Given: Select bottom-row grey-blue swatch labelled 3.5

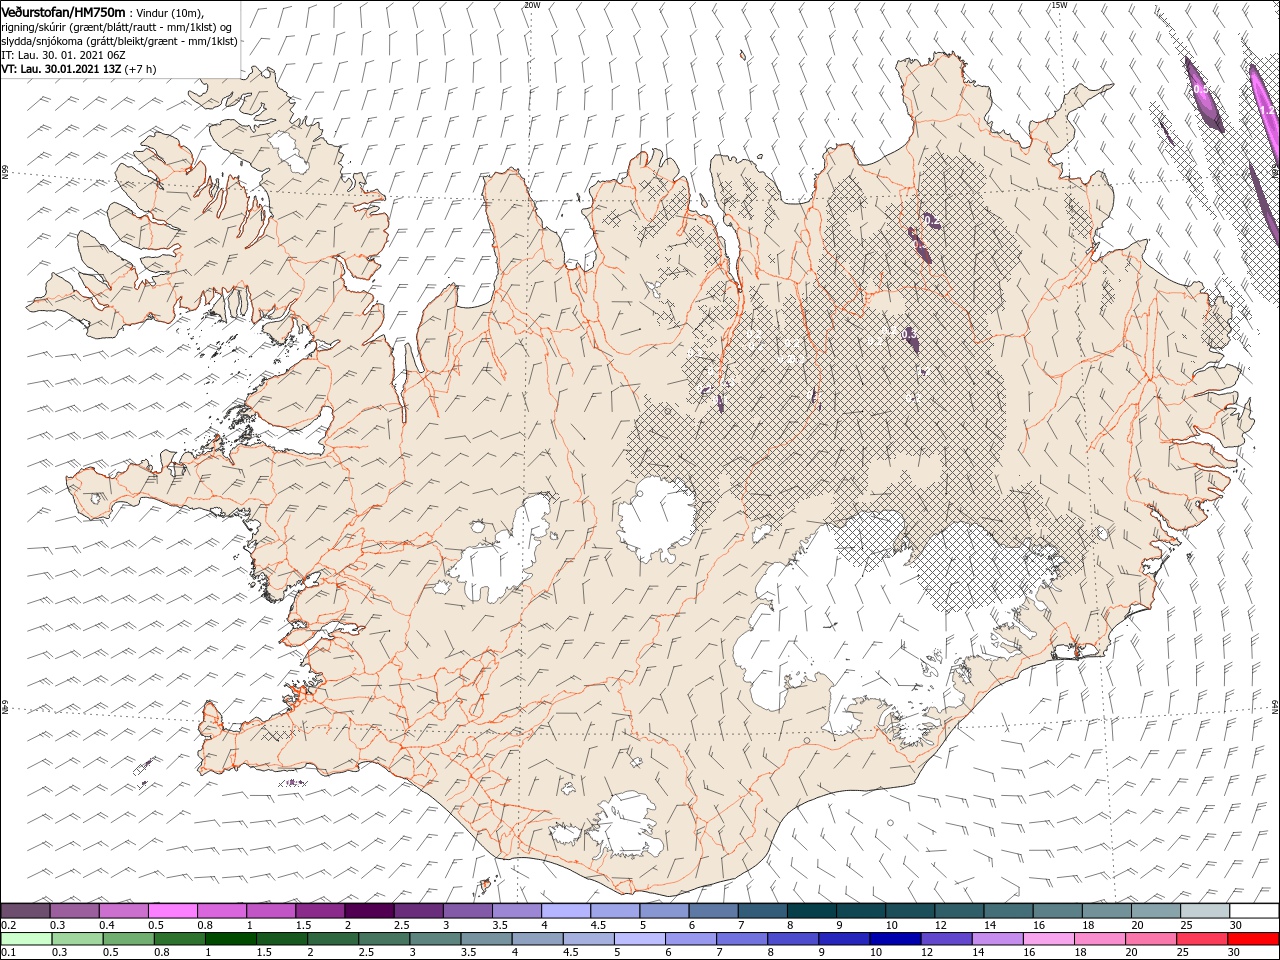Looking at the screenshot, I should click(486, 939).
